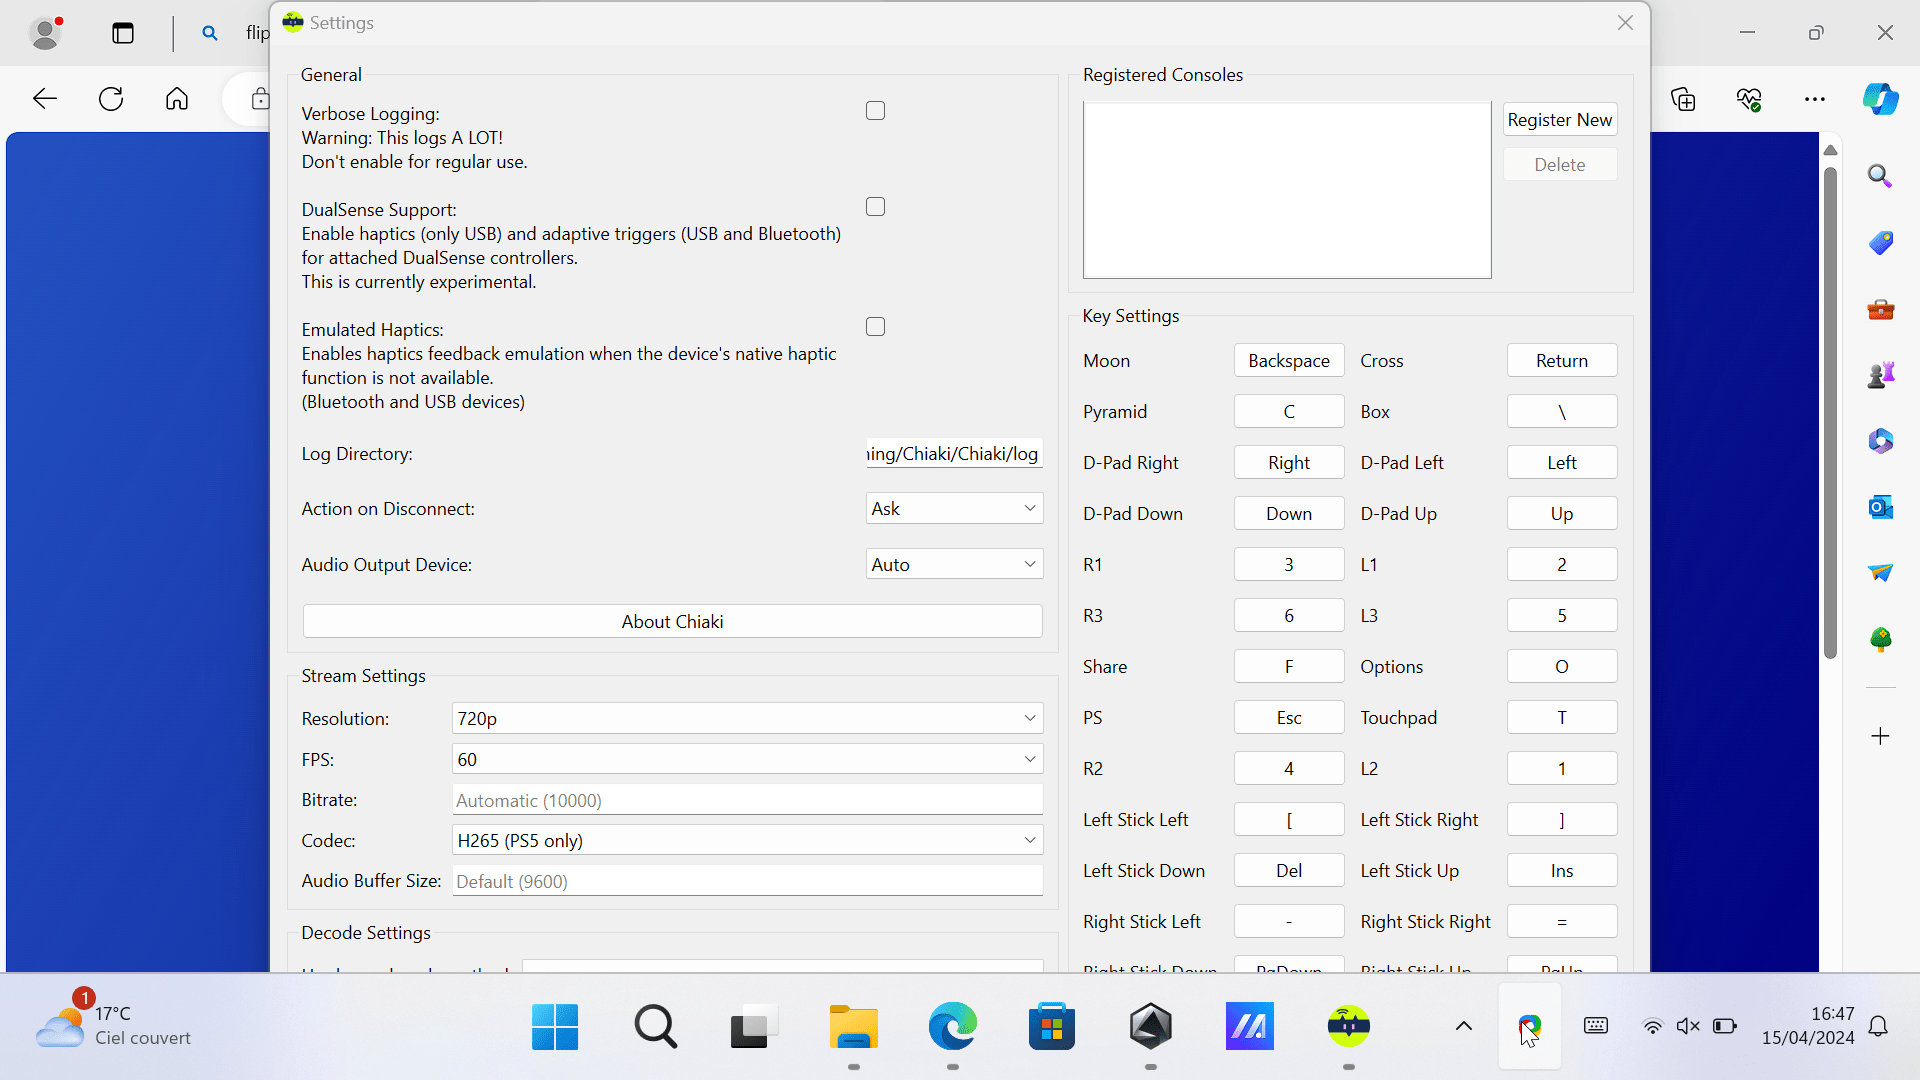
Task: Change the R2 key binding
Action: 1289,769
